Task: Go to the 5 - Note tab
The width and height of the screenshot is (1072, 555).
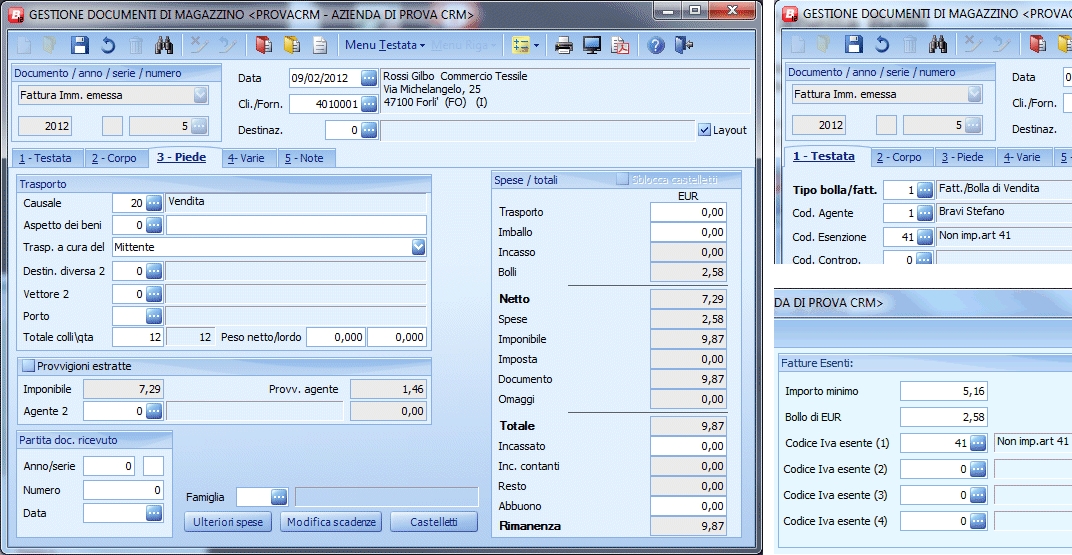Action: (303, 158)
